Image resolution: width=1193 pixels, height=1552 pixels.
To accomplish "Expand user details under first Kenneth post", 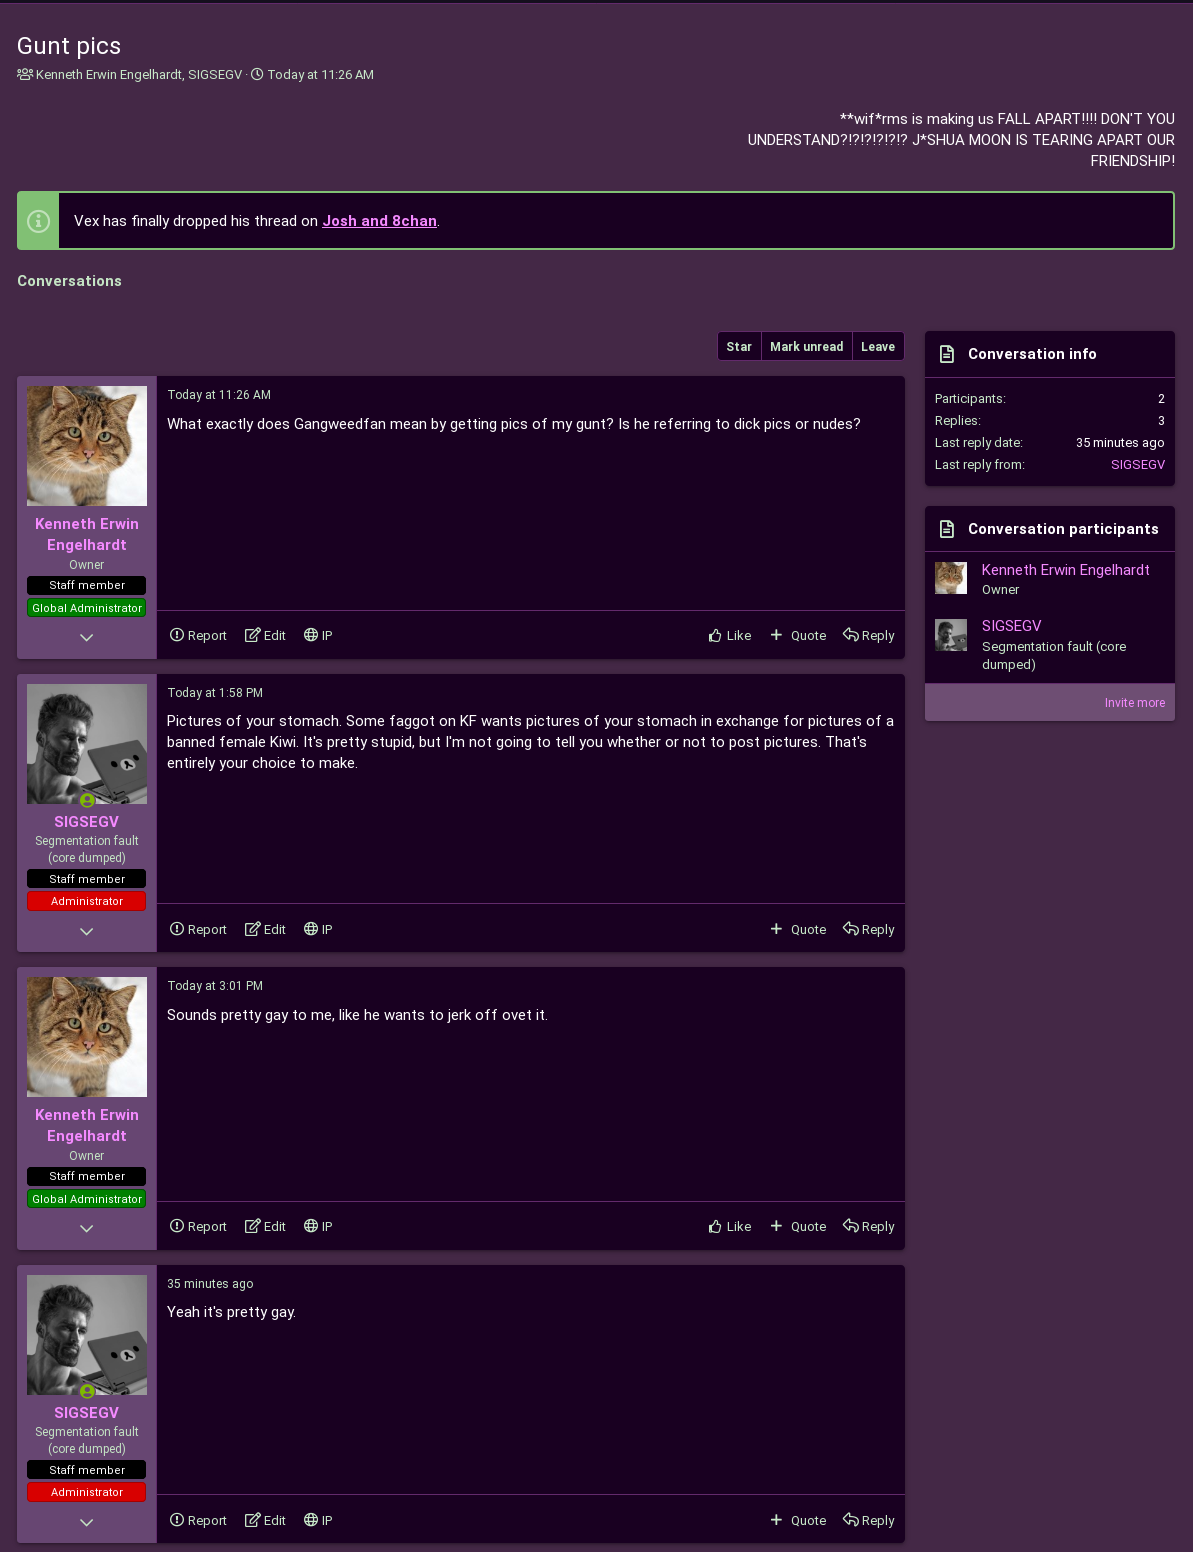I will [x=87, y=638].
